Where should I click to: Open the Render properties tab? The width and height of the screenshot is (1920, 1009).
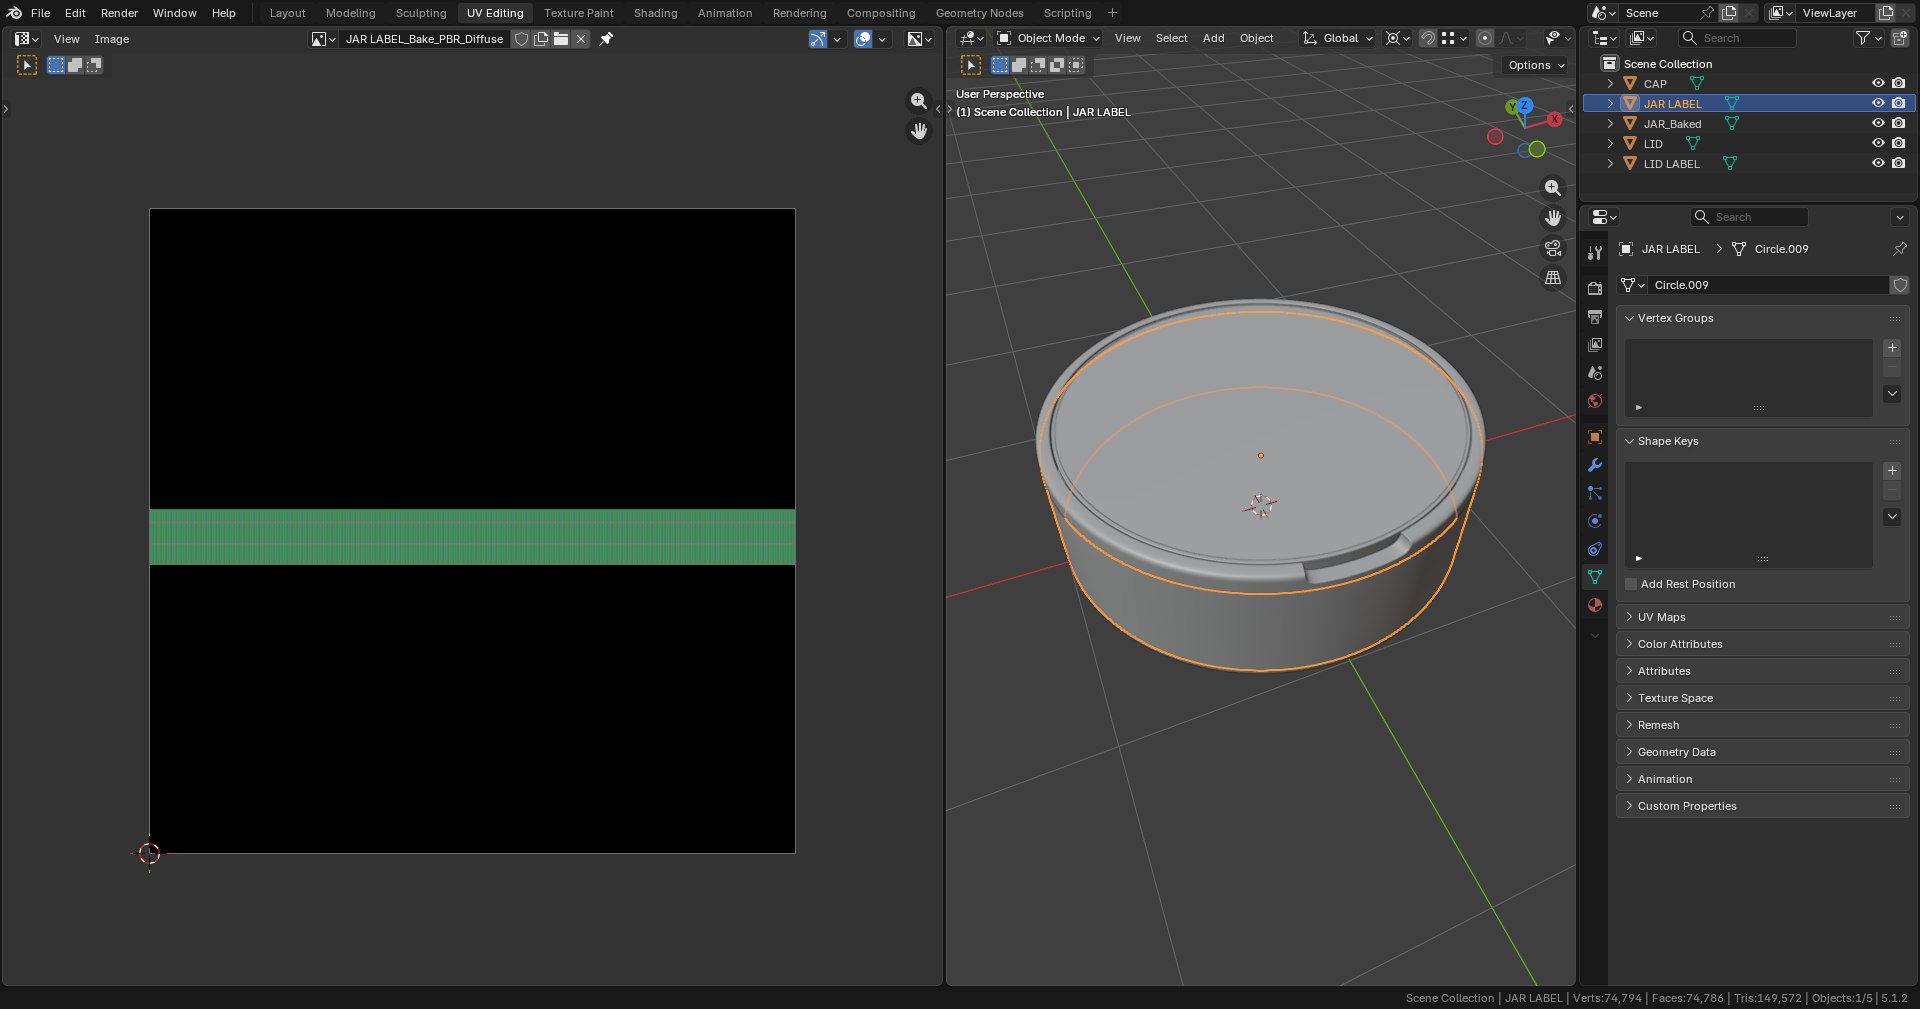click(x=1594, y=288)
